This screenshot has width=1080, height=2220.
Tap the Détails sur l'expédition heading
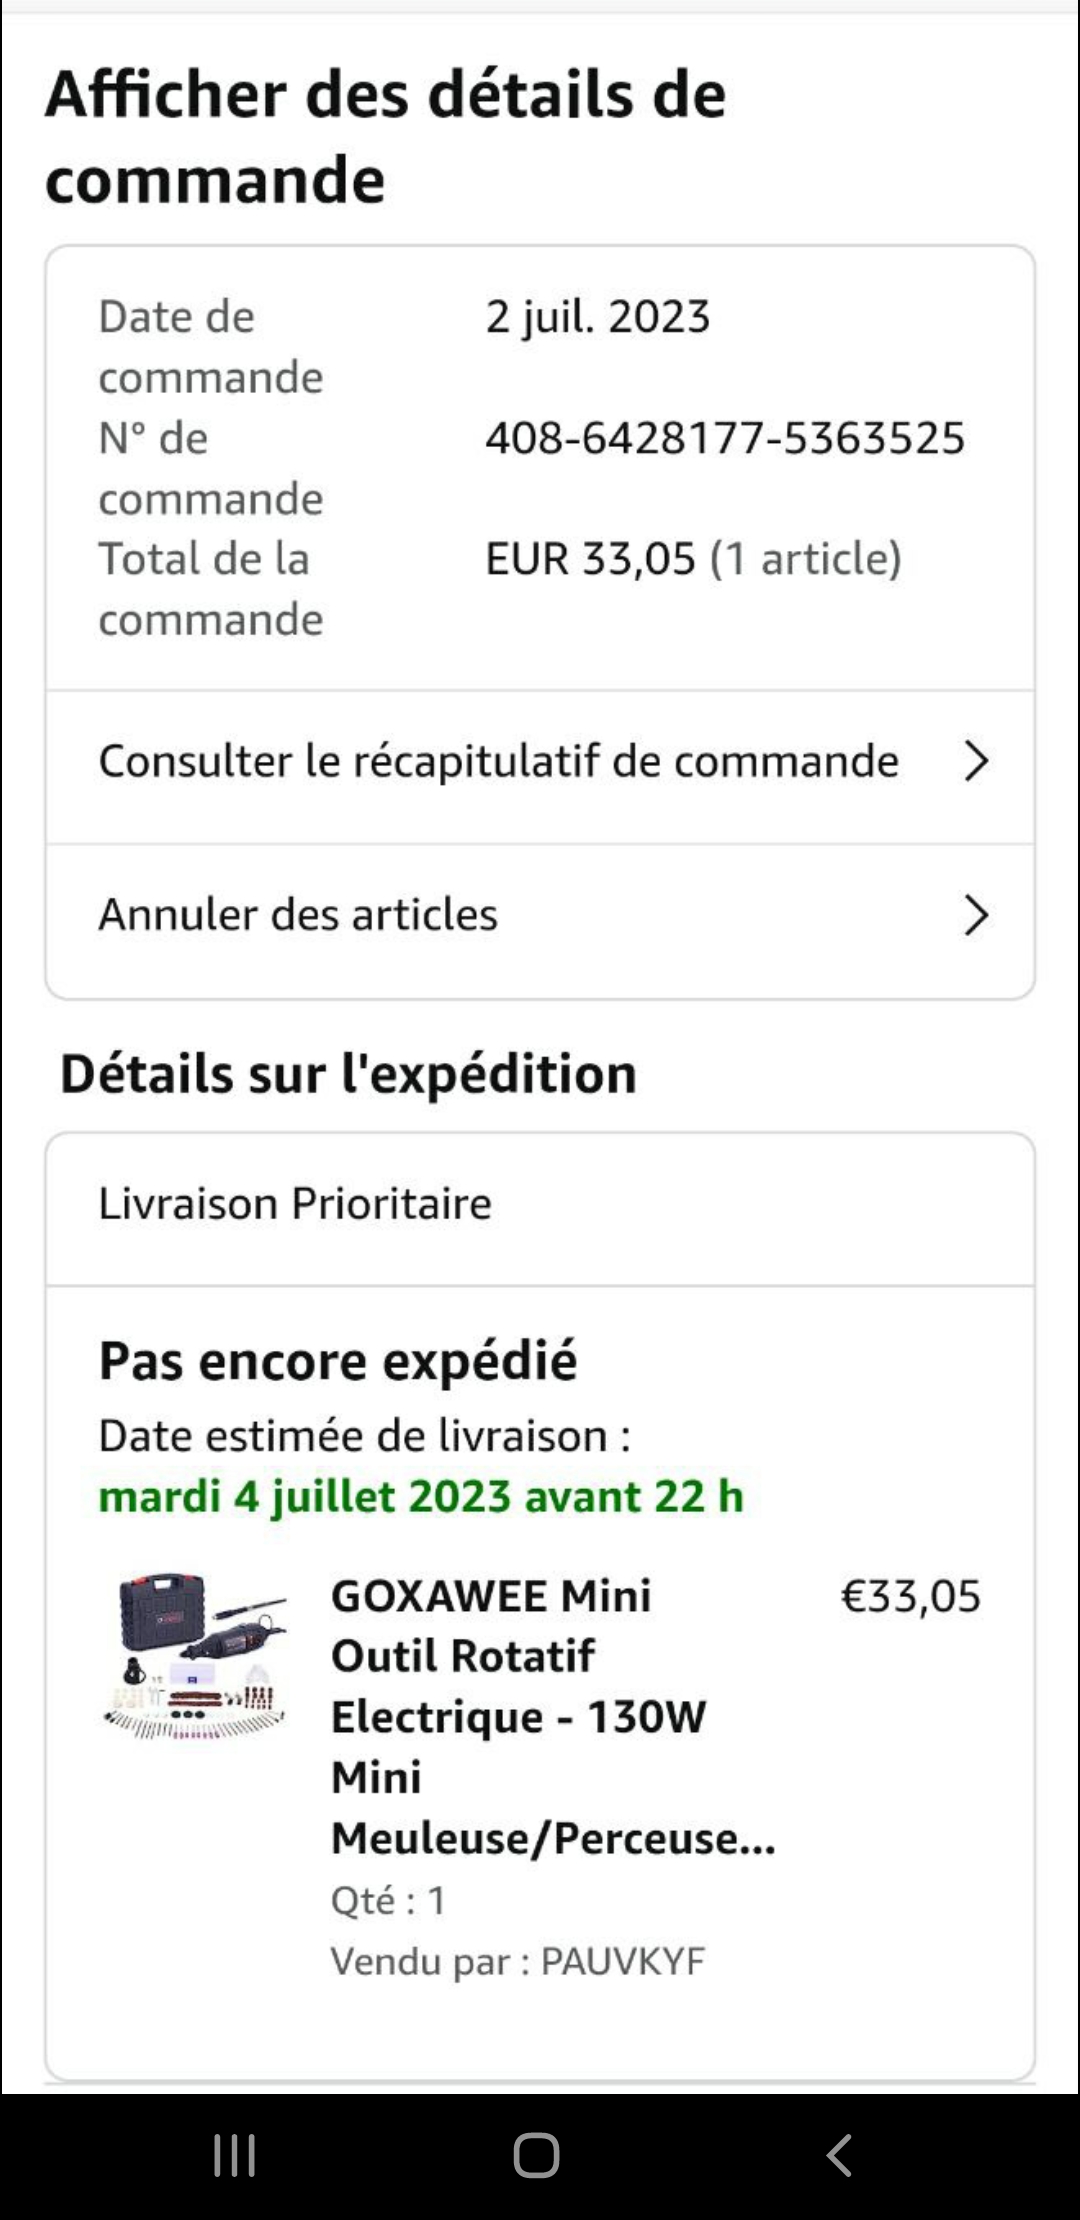[x=348, y=1074]
